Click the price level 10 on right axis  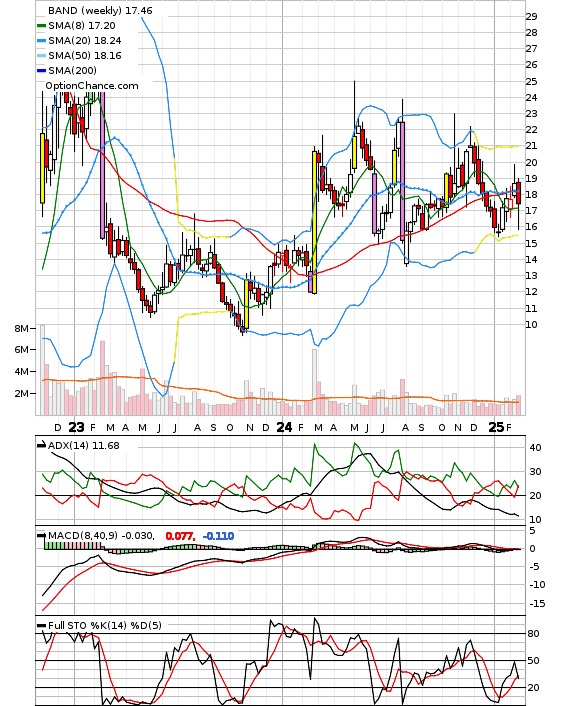[x=531, y=325]
